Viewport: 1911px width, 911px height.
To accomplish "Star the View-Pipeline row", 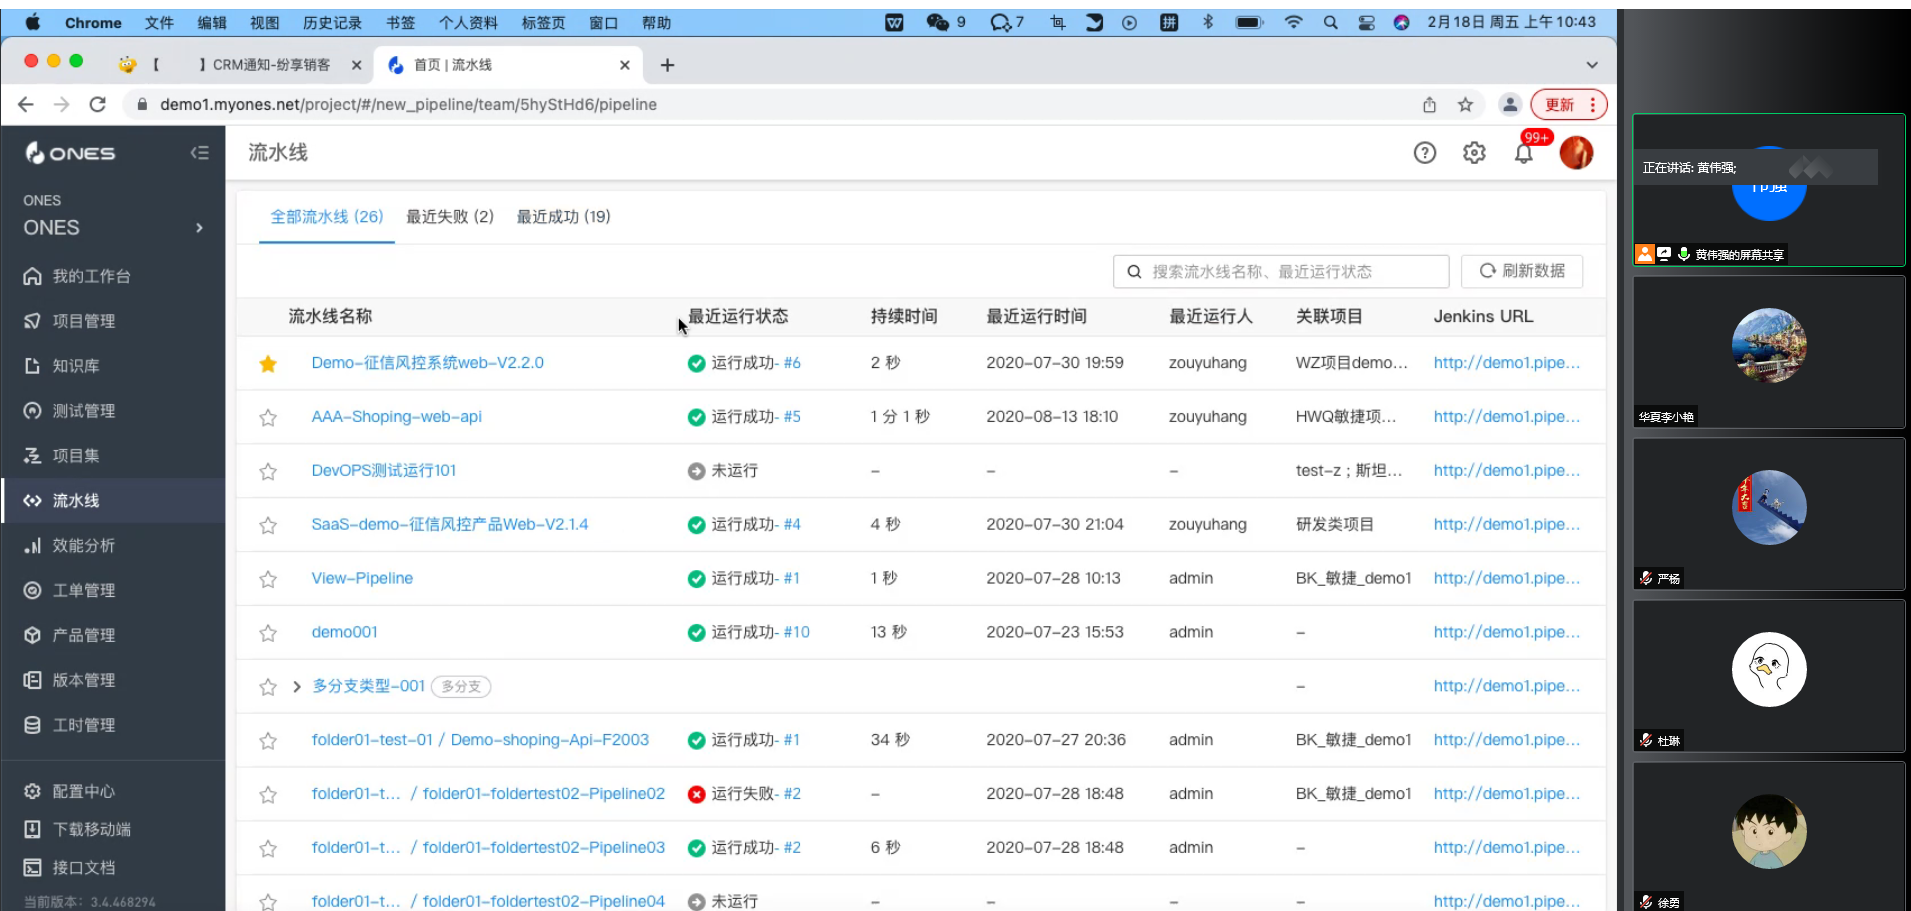I will pyautogui.click(x=268, y=580).
